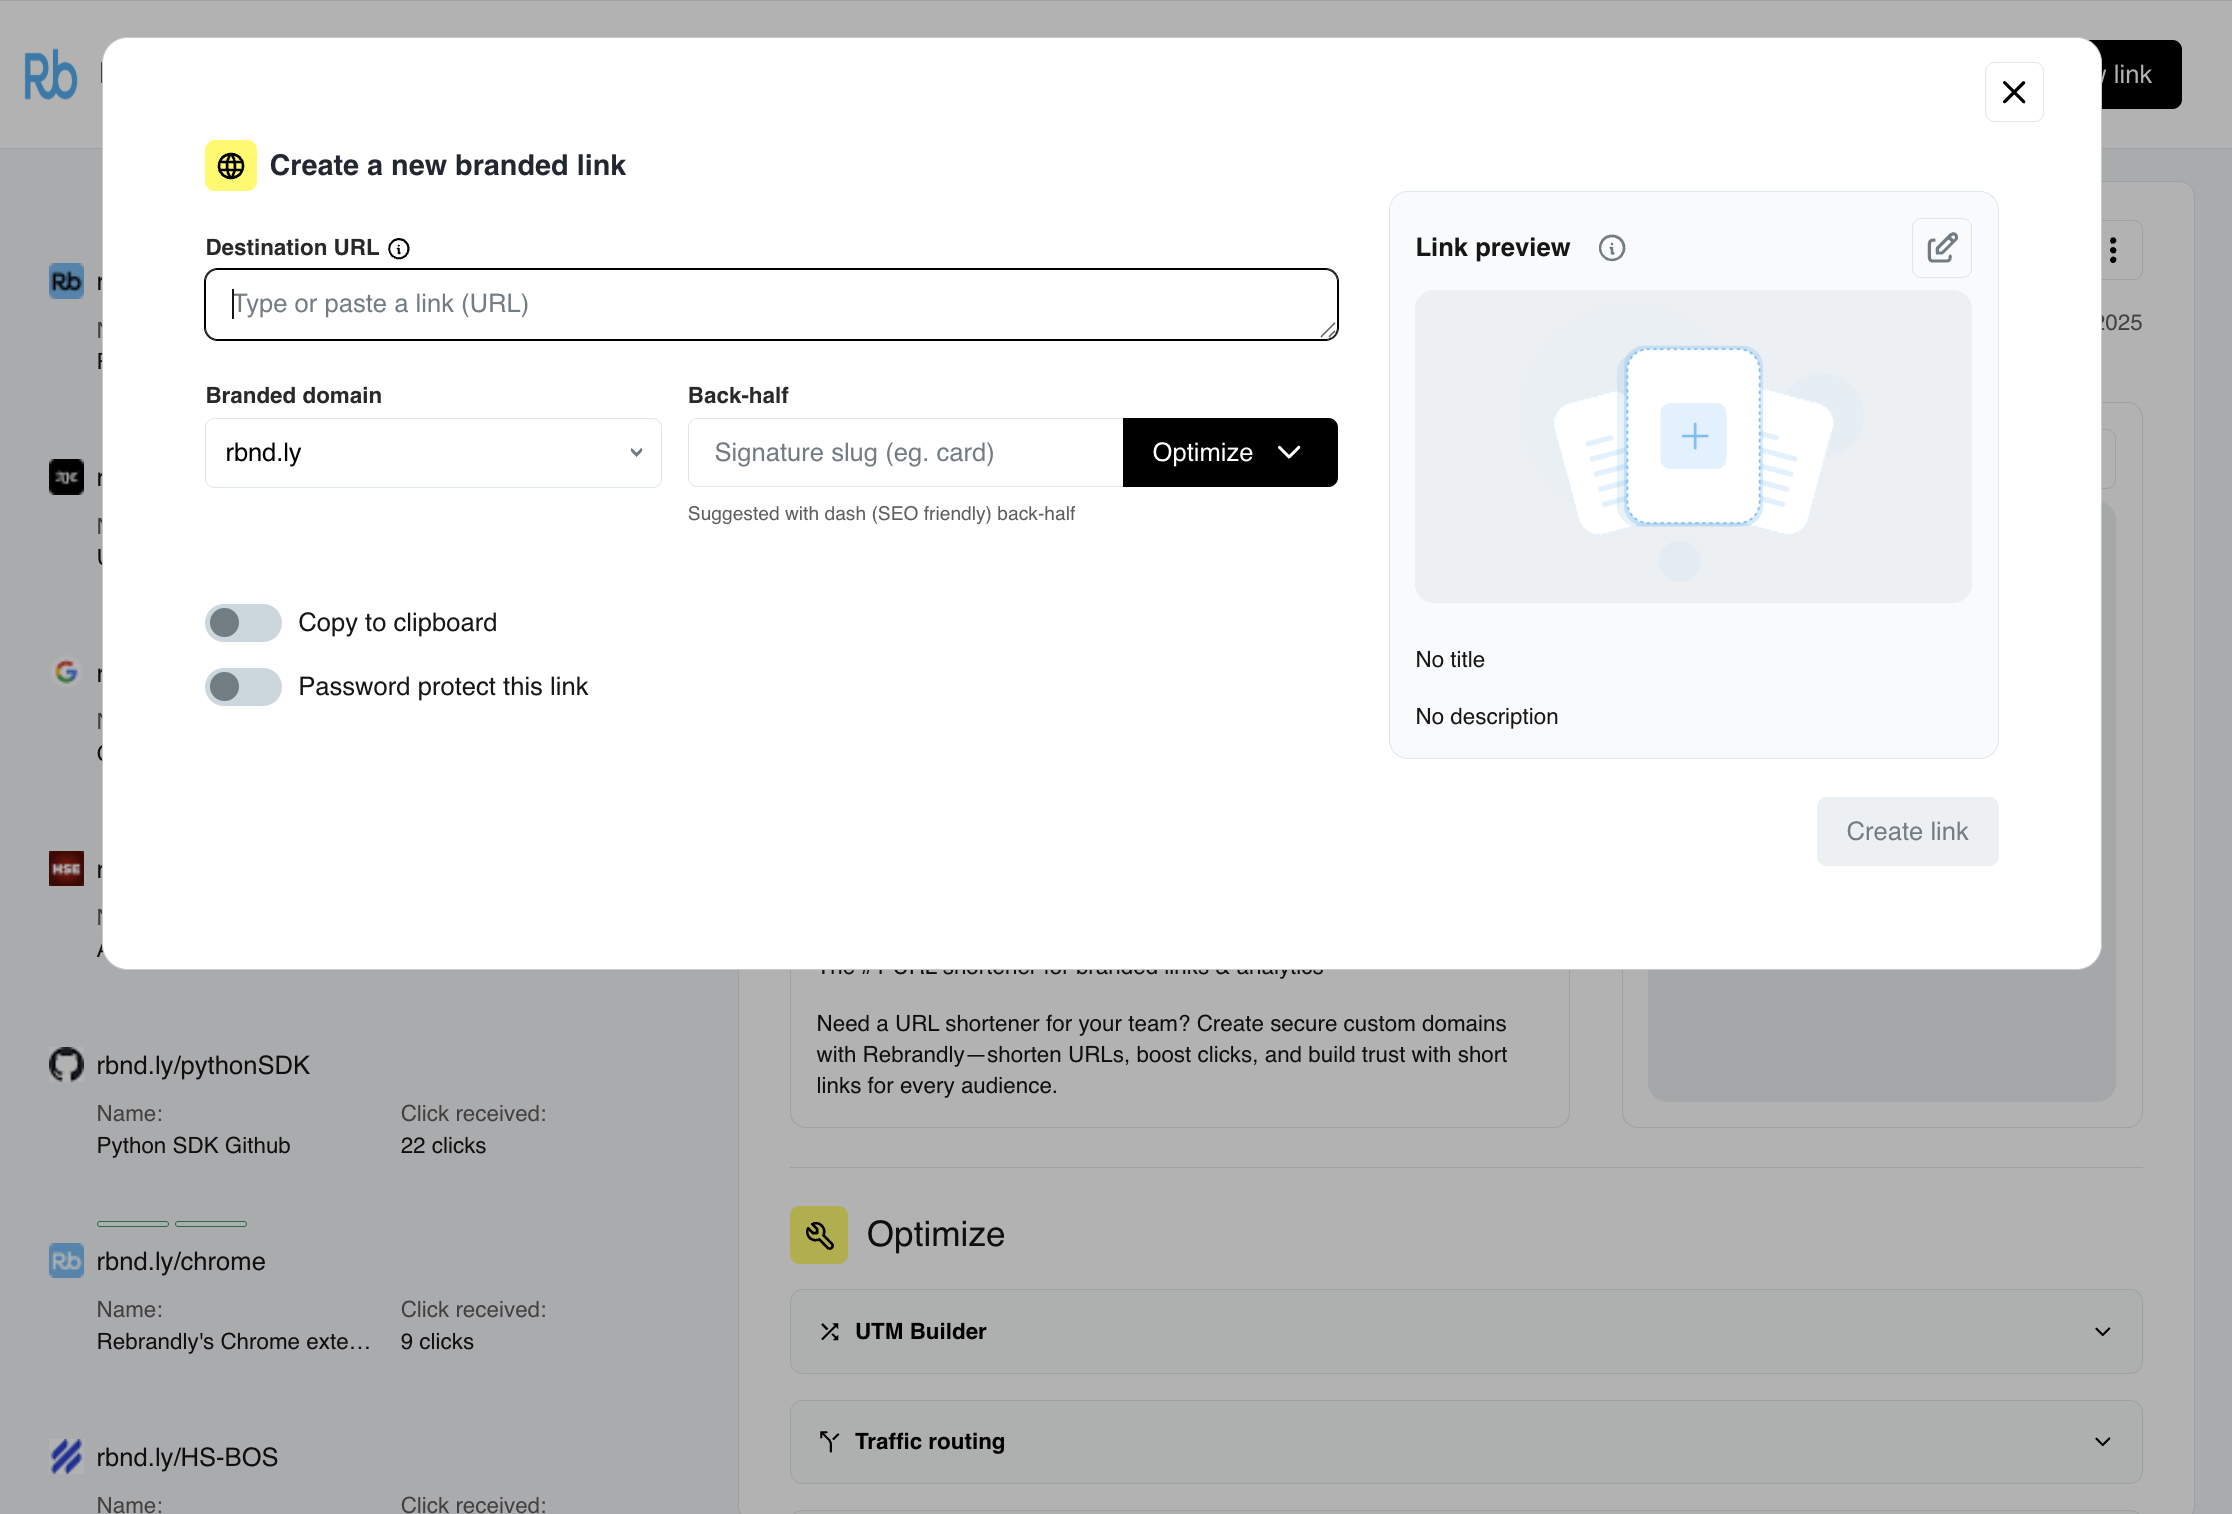Click the Rb icon beside rbnd.ly/chrome

(65, 1260)
